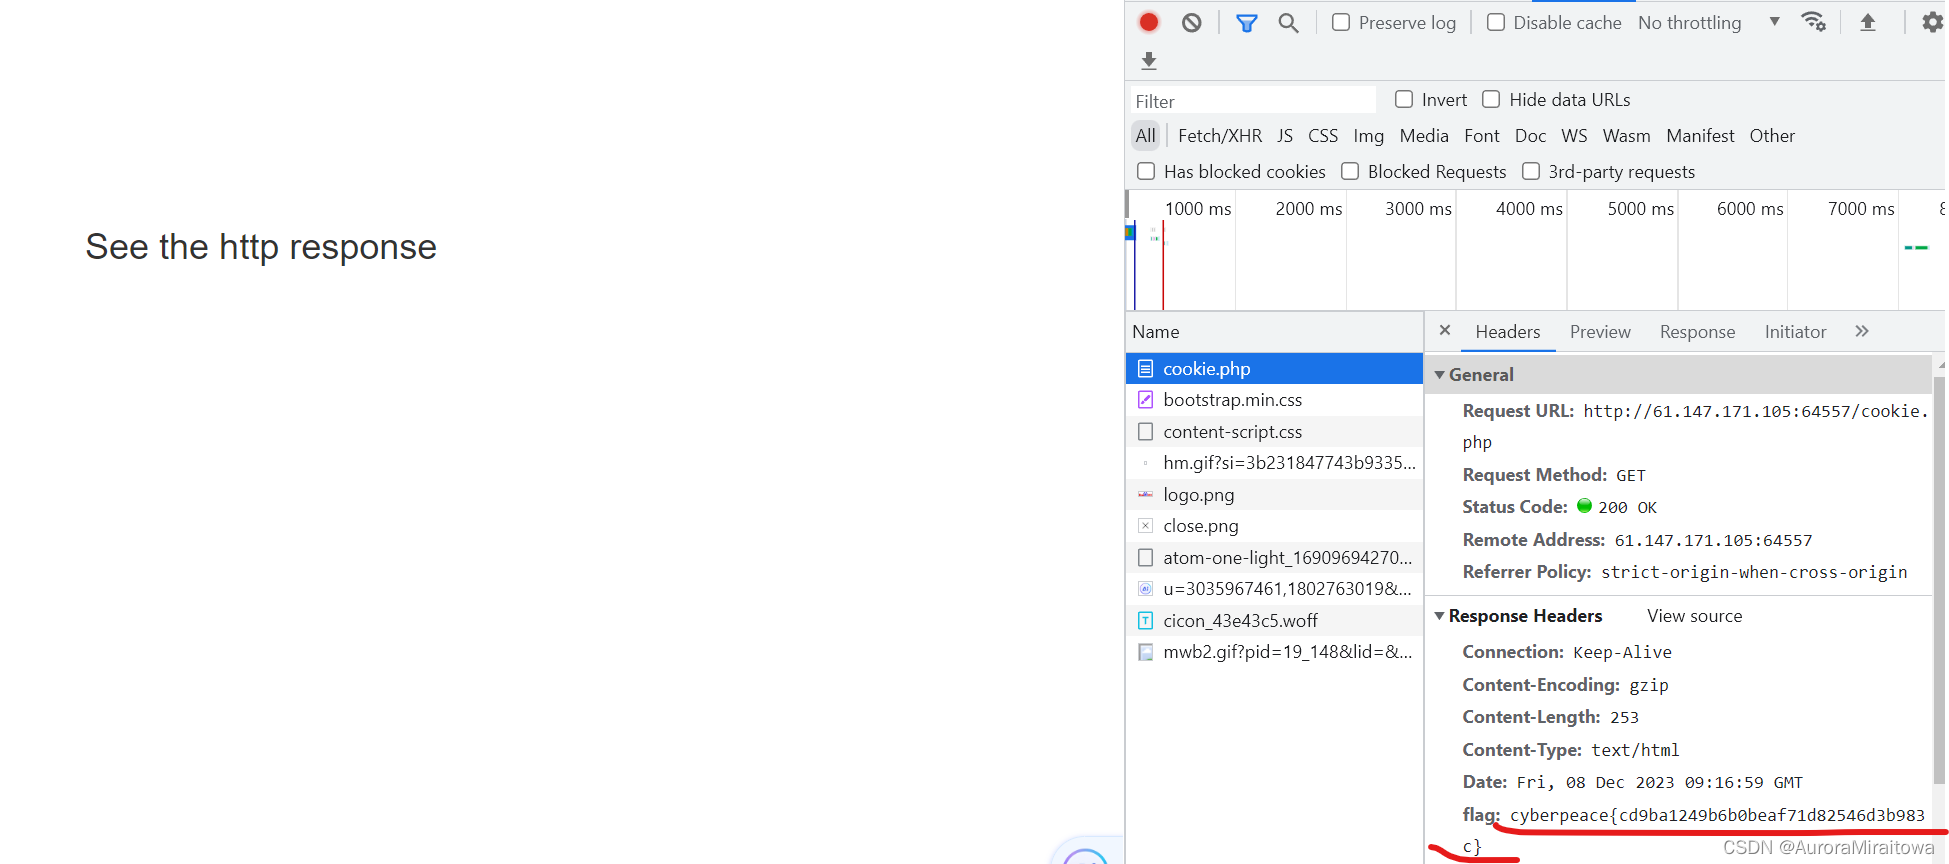
Task: Click the document icon beside cookie.php
Action: 1146,369
